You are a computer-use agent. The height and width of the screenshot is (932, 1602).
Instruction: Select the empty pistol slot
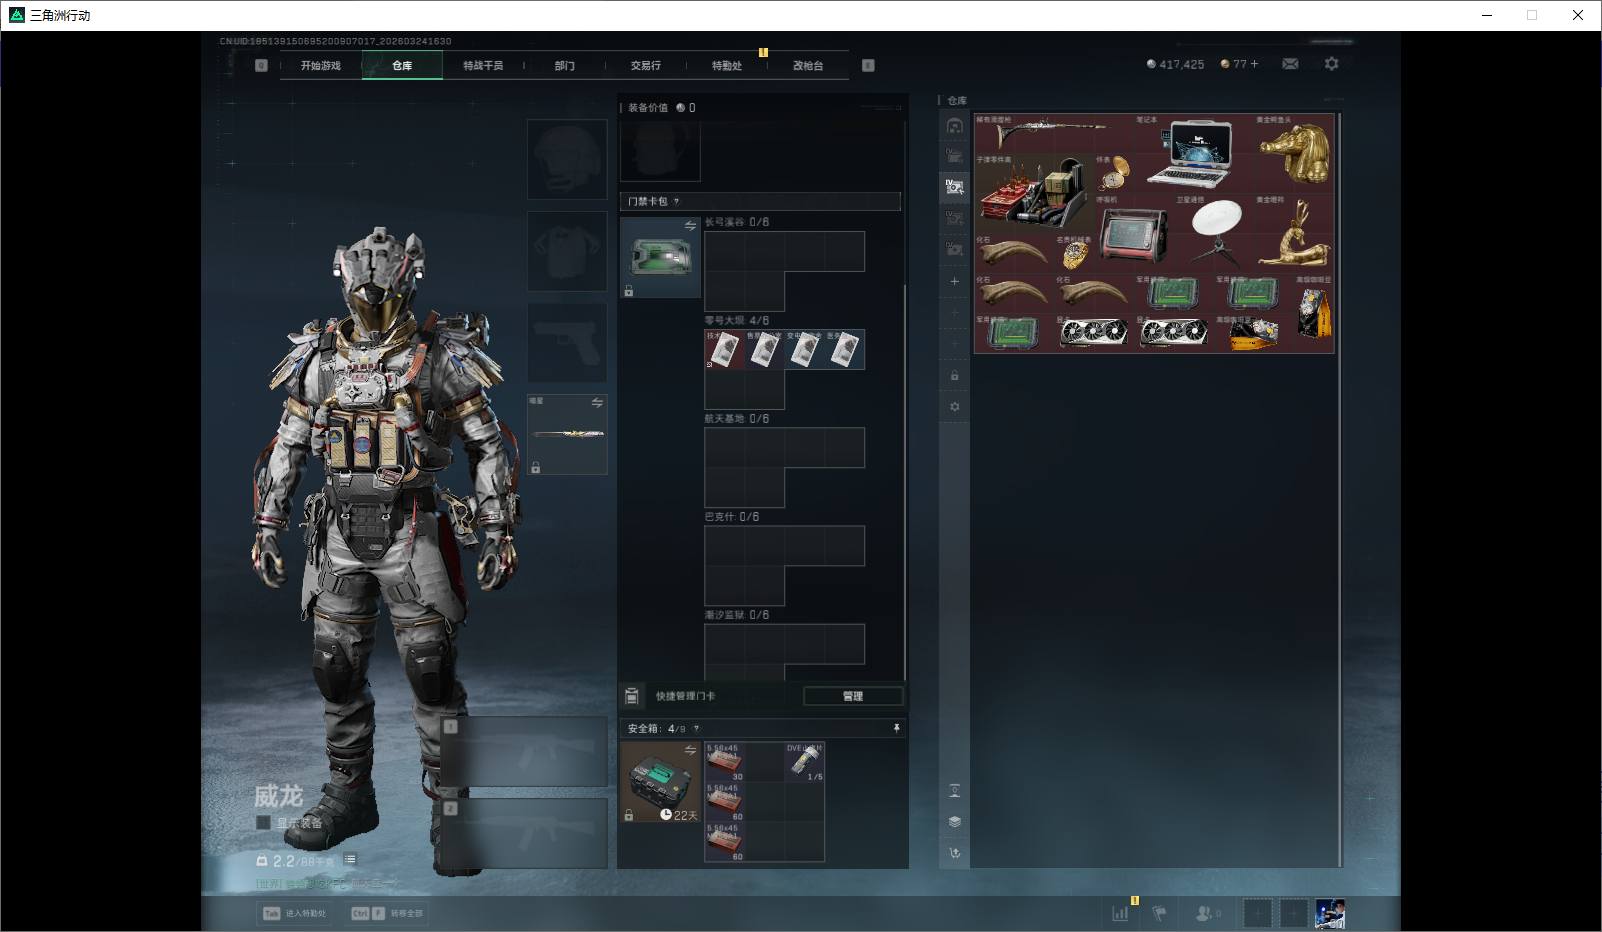pos(567,343)
